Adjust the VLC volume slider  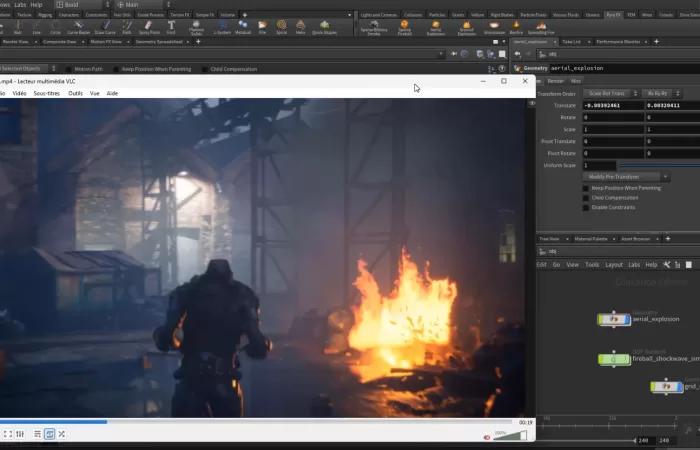pyautogui.click(x=510, y=436)
